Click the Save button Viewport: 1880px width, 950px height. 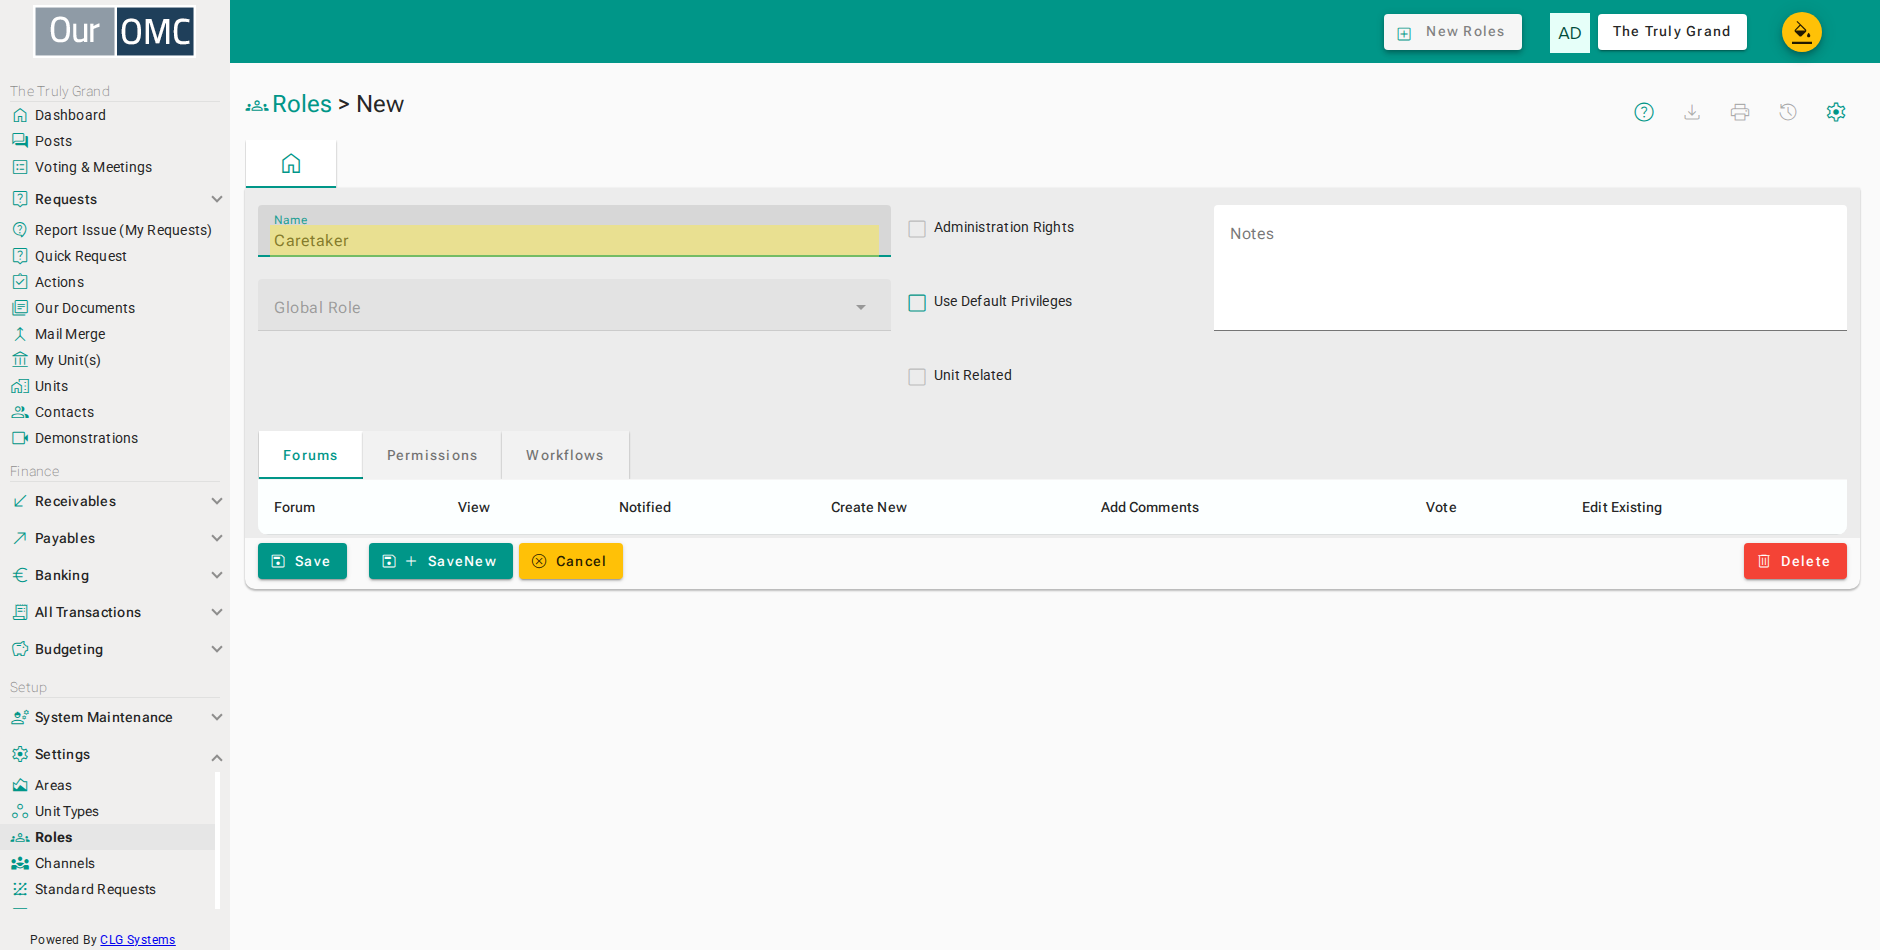tap(302, 561)
